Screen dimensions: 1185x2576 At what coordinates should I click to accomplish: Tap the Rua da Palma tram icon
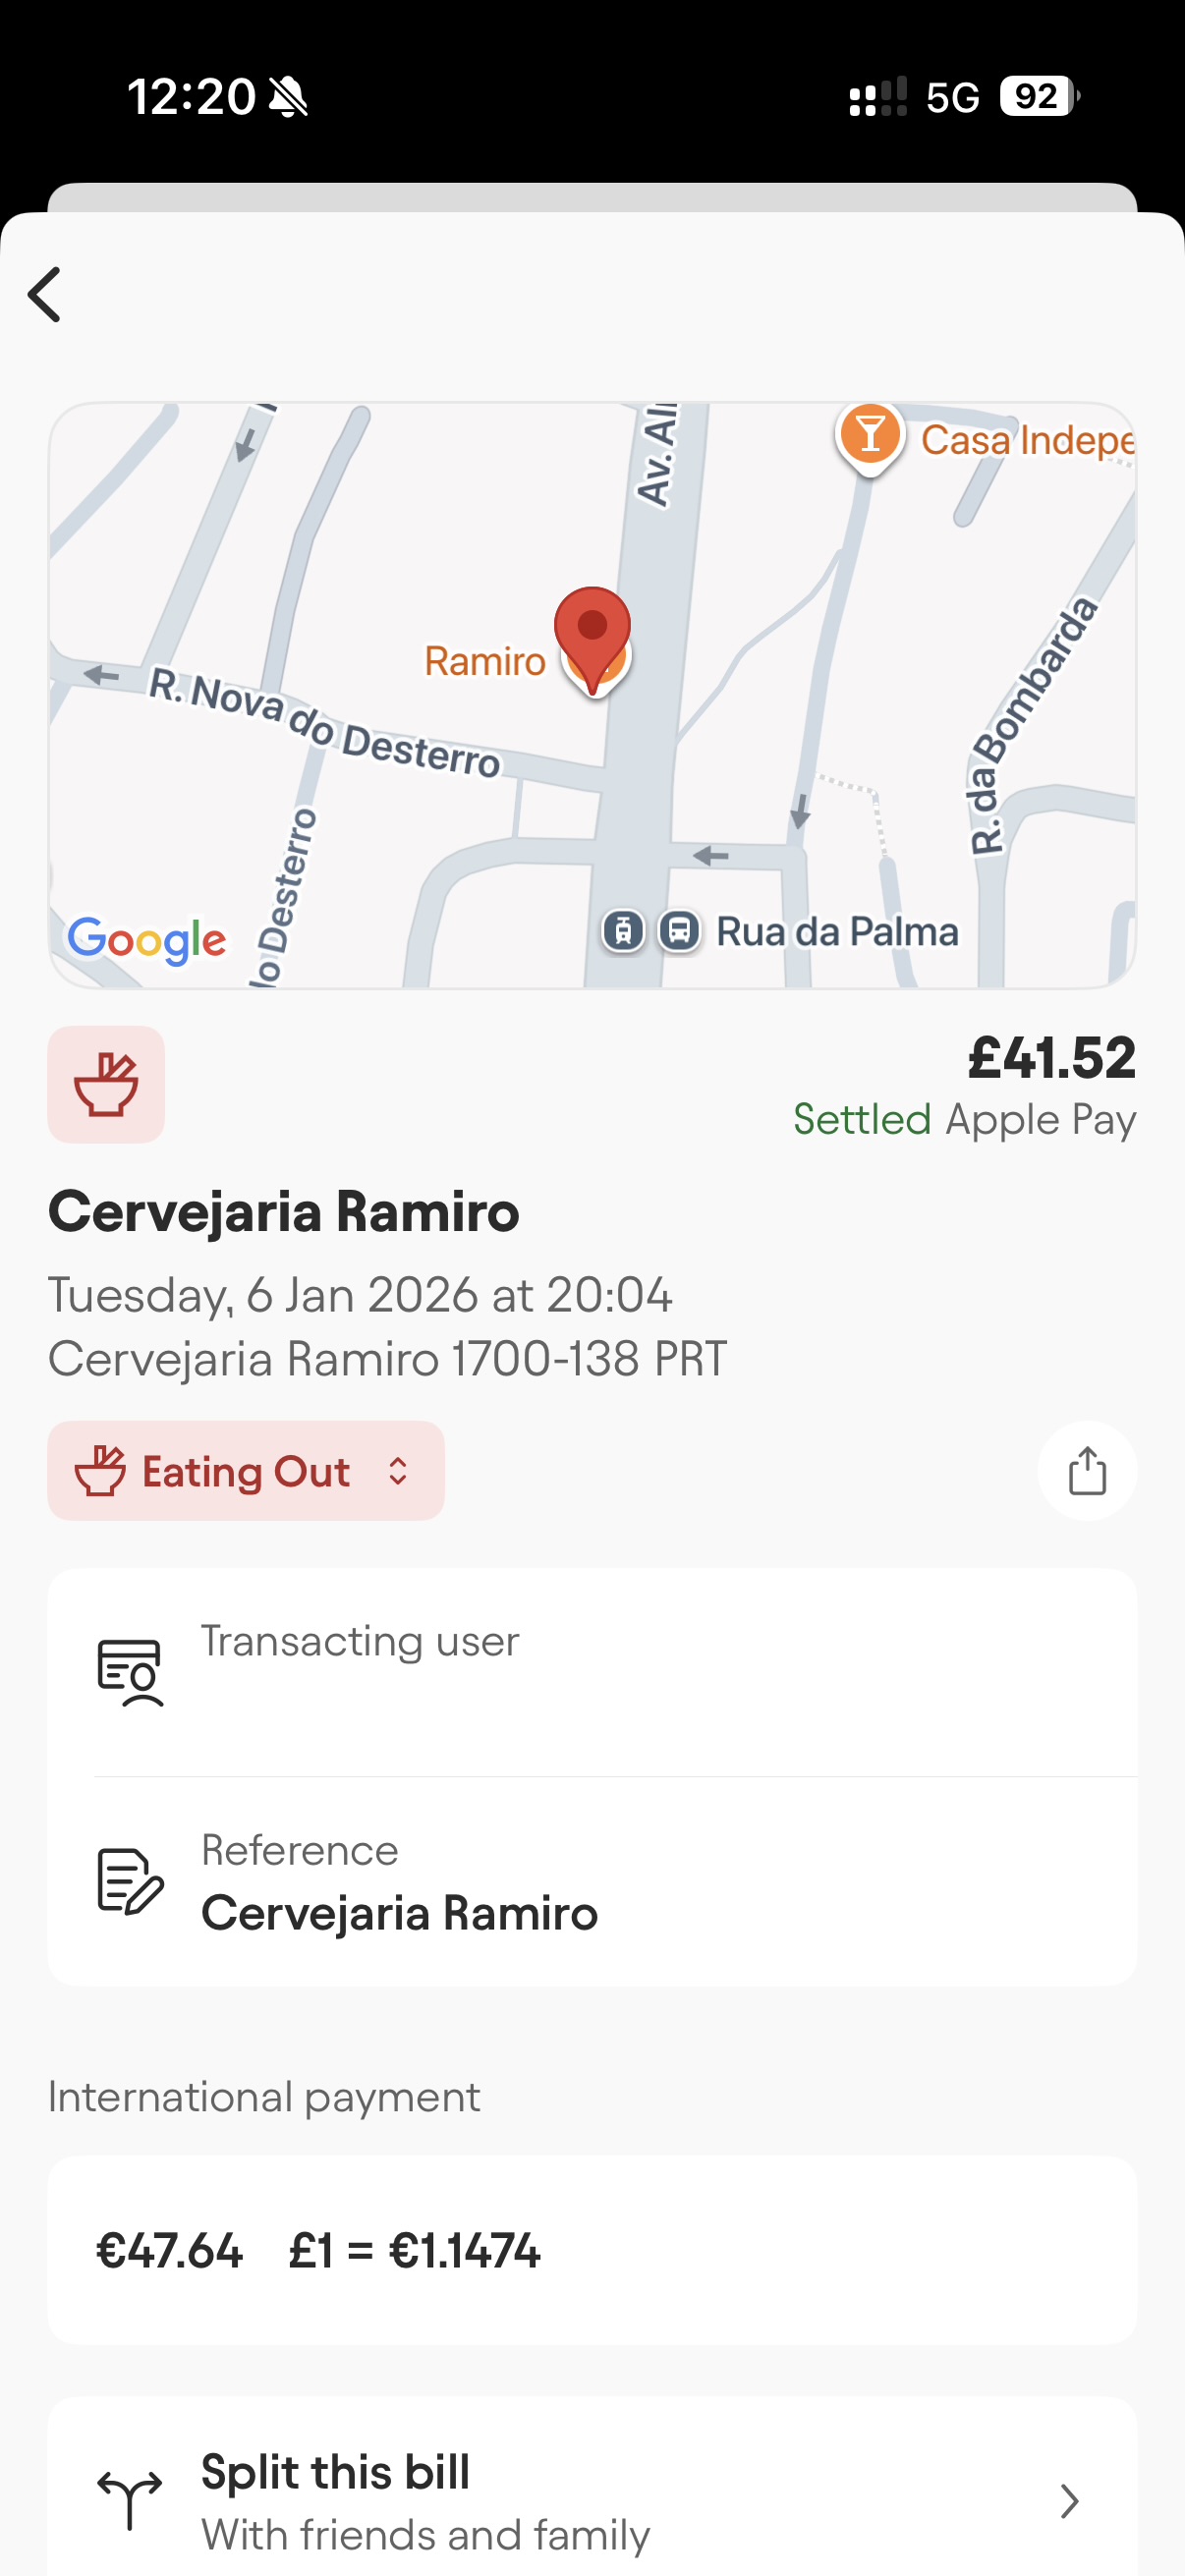(x=623, y=931)
